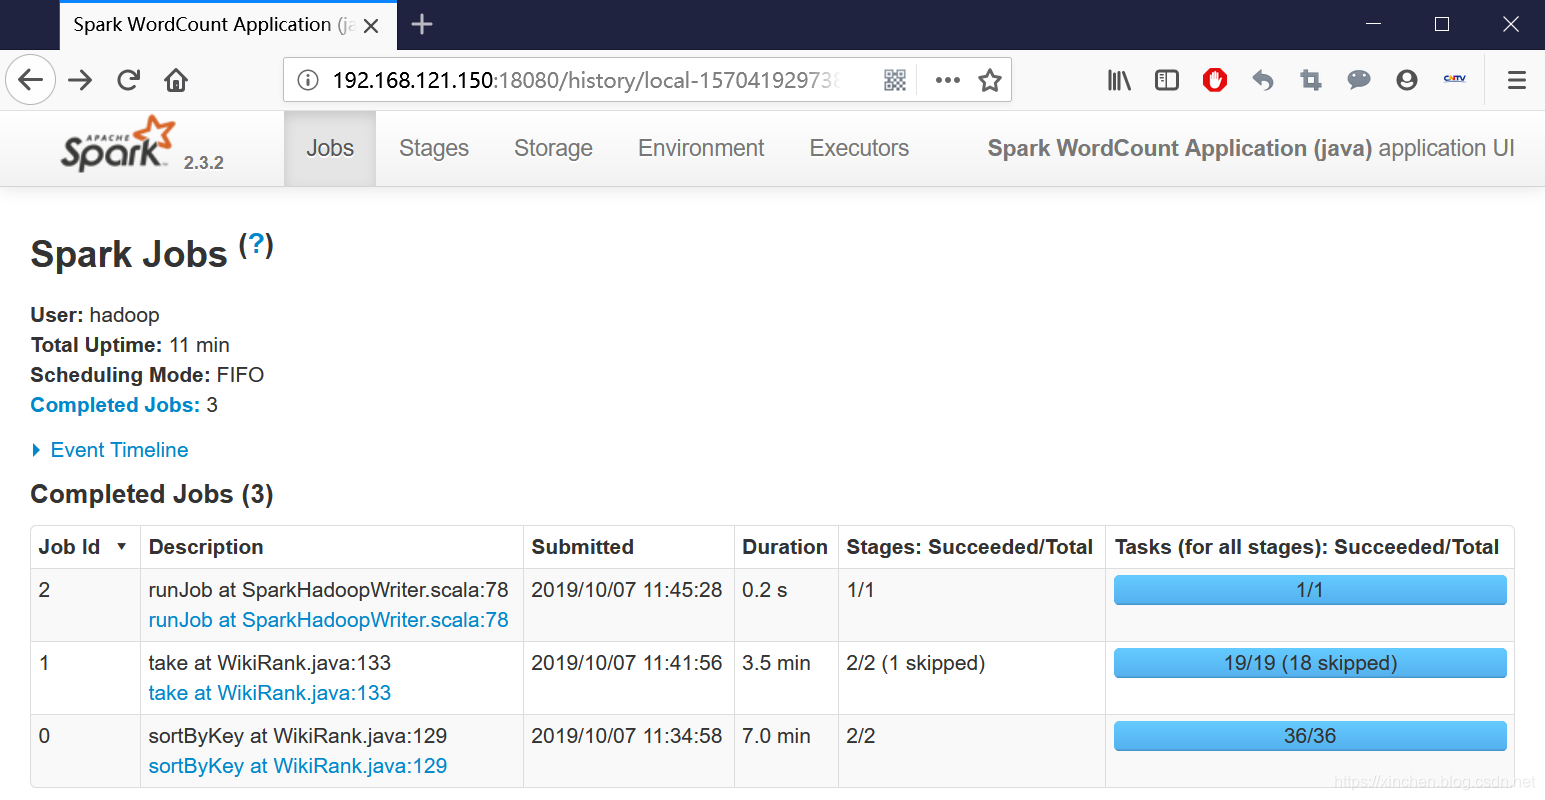Switch to the Storage tab
Screen dimensions: 1545x800
point(553,148)
